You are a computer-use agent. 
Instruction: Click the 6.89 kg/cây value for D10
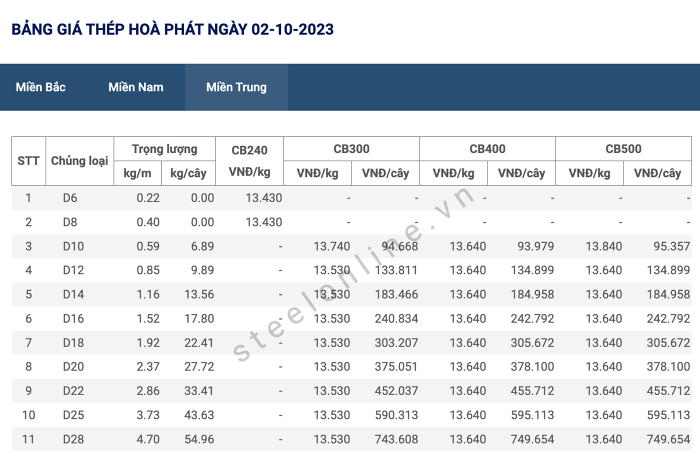click(203, 246)
